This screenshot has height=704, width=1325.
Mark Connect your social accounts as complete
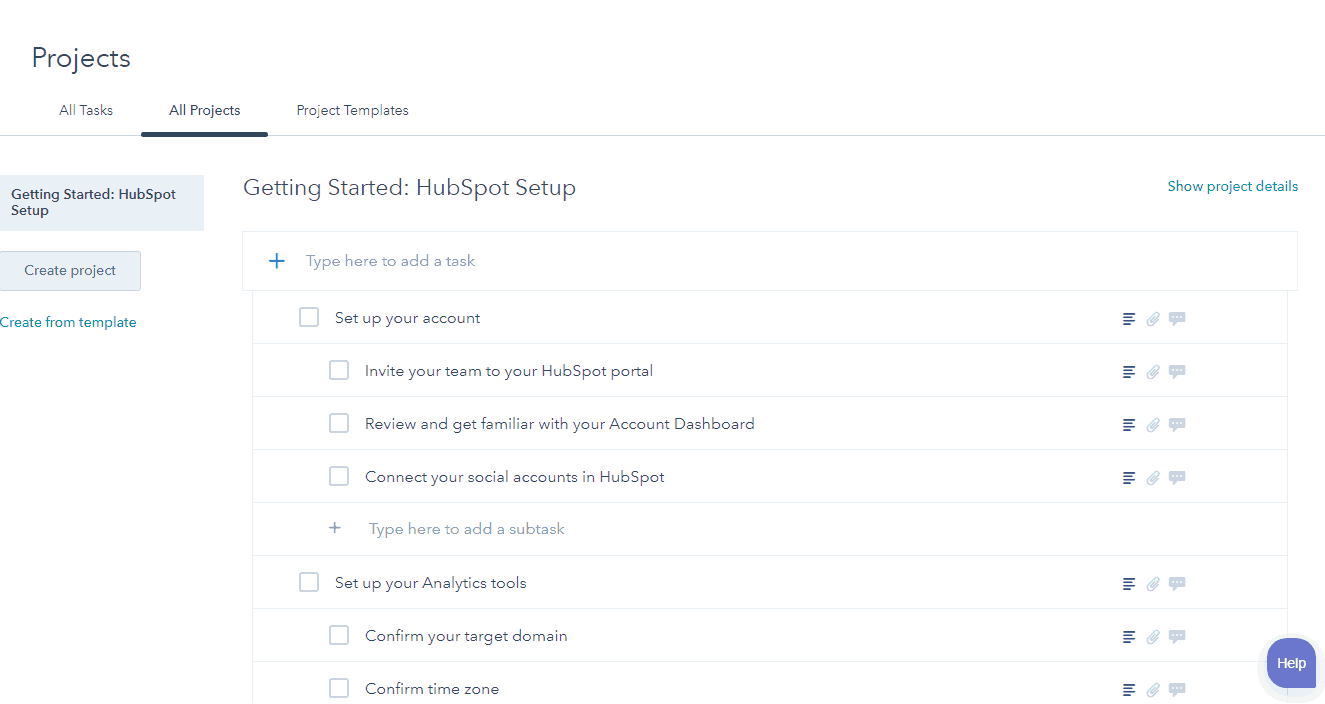(339, 476)
